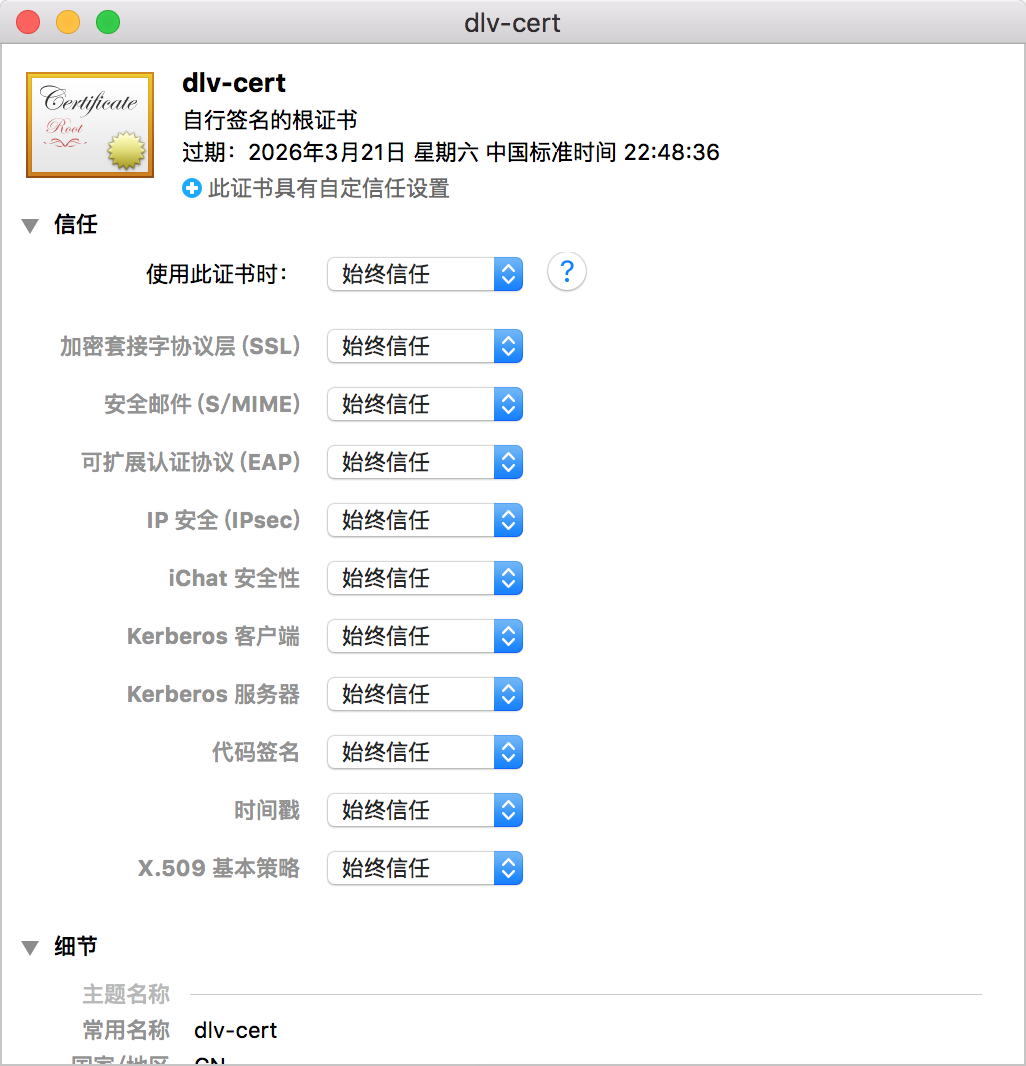Open the 时间戳 trust dropdown
Image resolution: width=1026 pixels, height=1066 pixels.
coord(424,810)
